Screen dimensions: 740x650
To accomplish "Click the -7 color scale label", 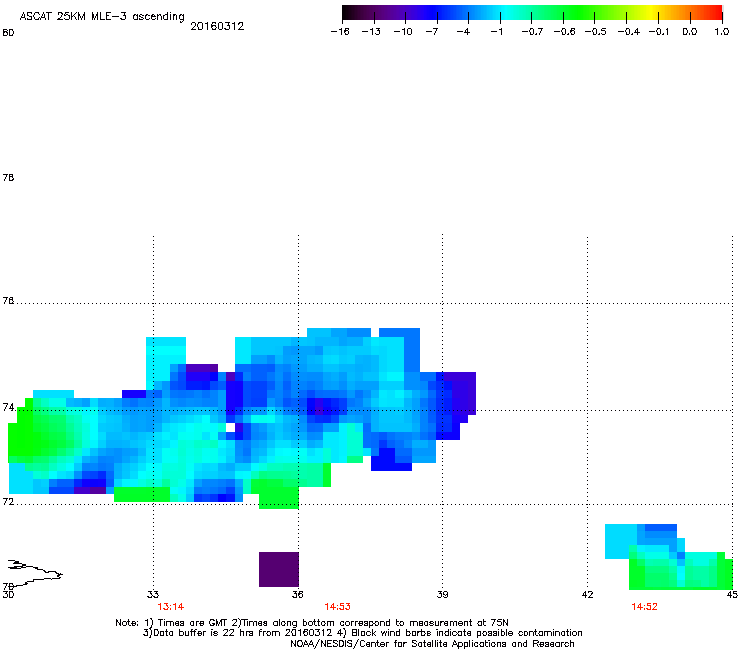I will [431, 32].
